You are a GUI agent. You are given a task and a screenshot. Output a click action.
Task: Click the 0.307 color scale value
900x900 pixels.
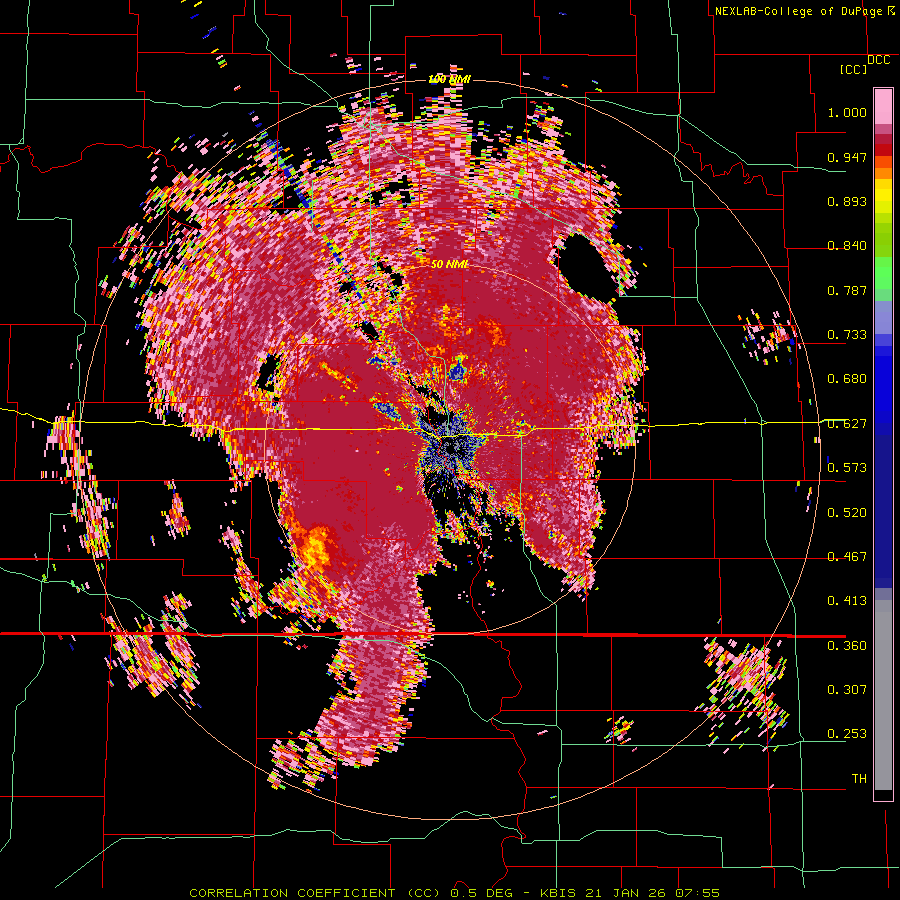point(847,690)
